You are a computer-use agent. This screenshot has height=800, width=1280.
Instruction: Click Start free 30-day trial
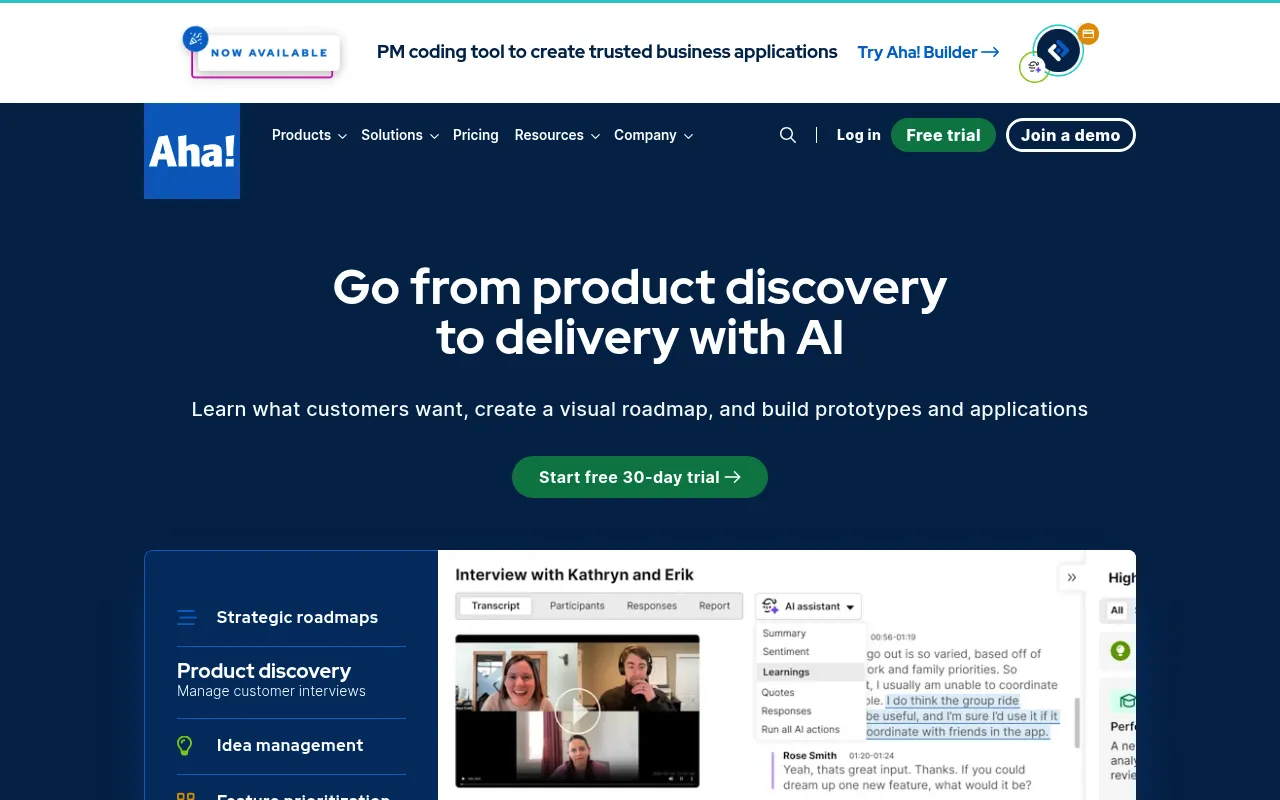point(640,477)
